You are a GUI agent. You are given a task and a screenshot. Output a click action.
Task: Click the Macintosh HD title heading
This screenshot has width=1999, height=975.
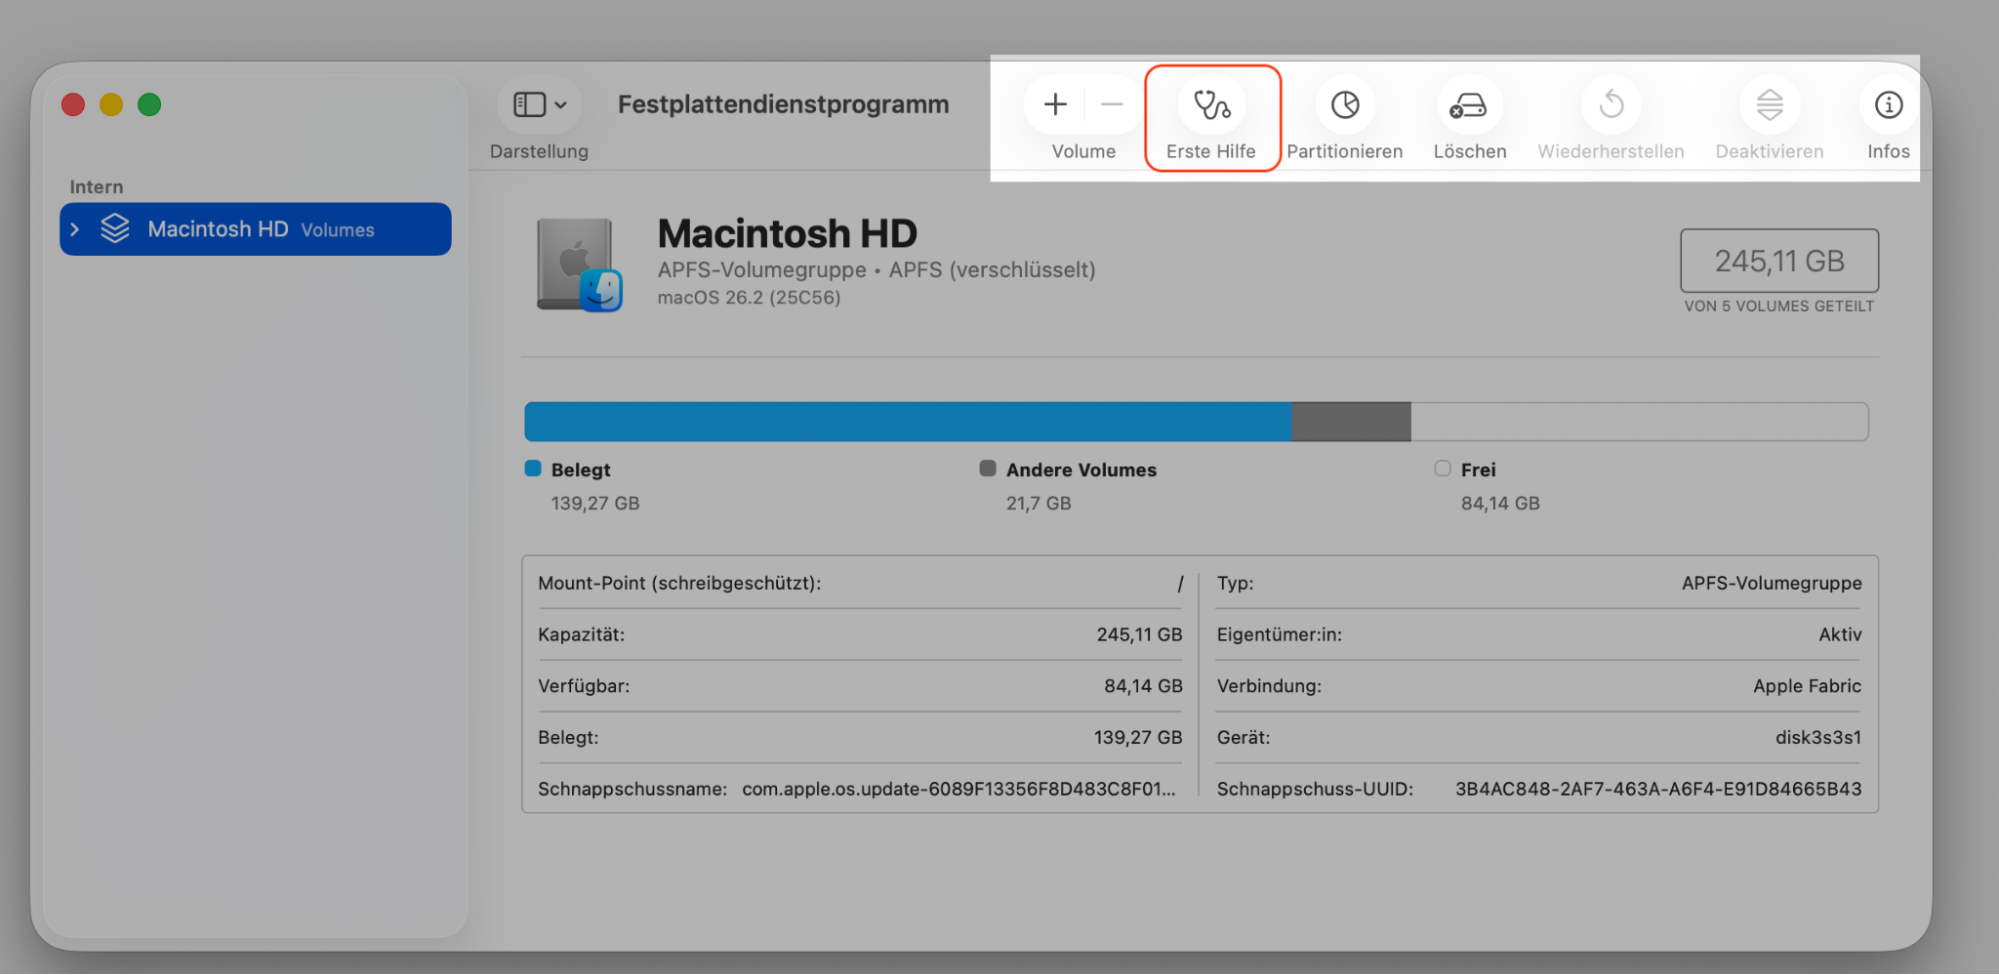click(787, 234)
